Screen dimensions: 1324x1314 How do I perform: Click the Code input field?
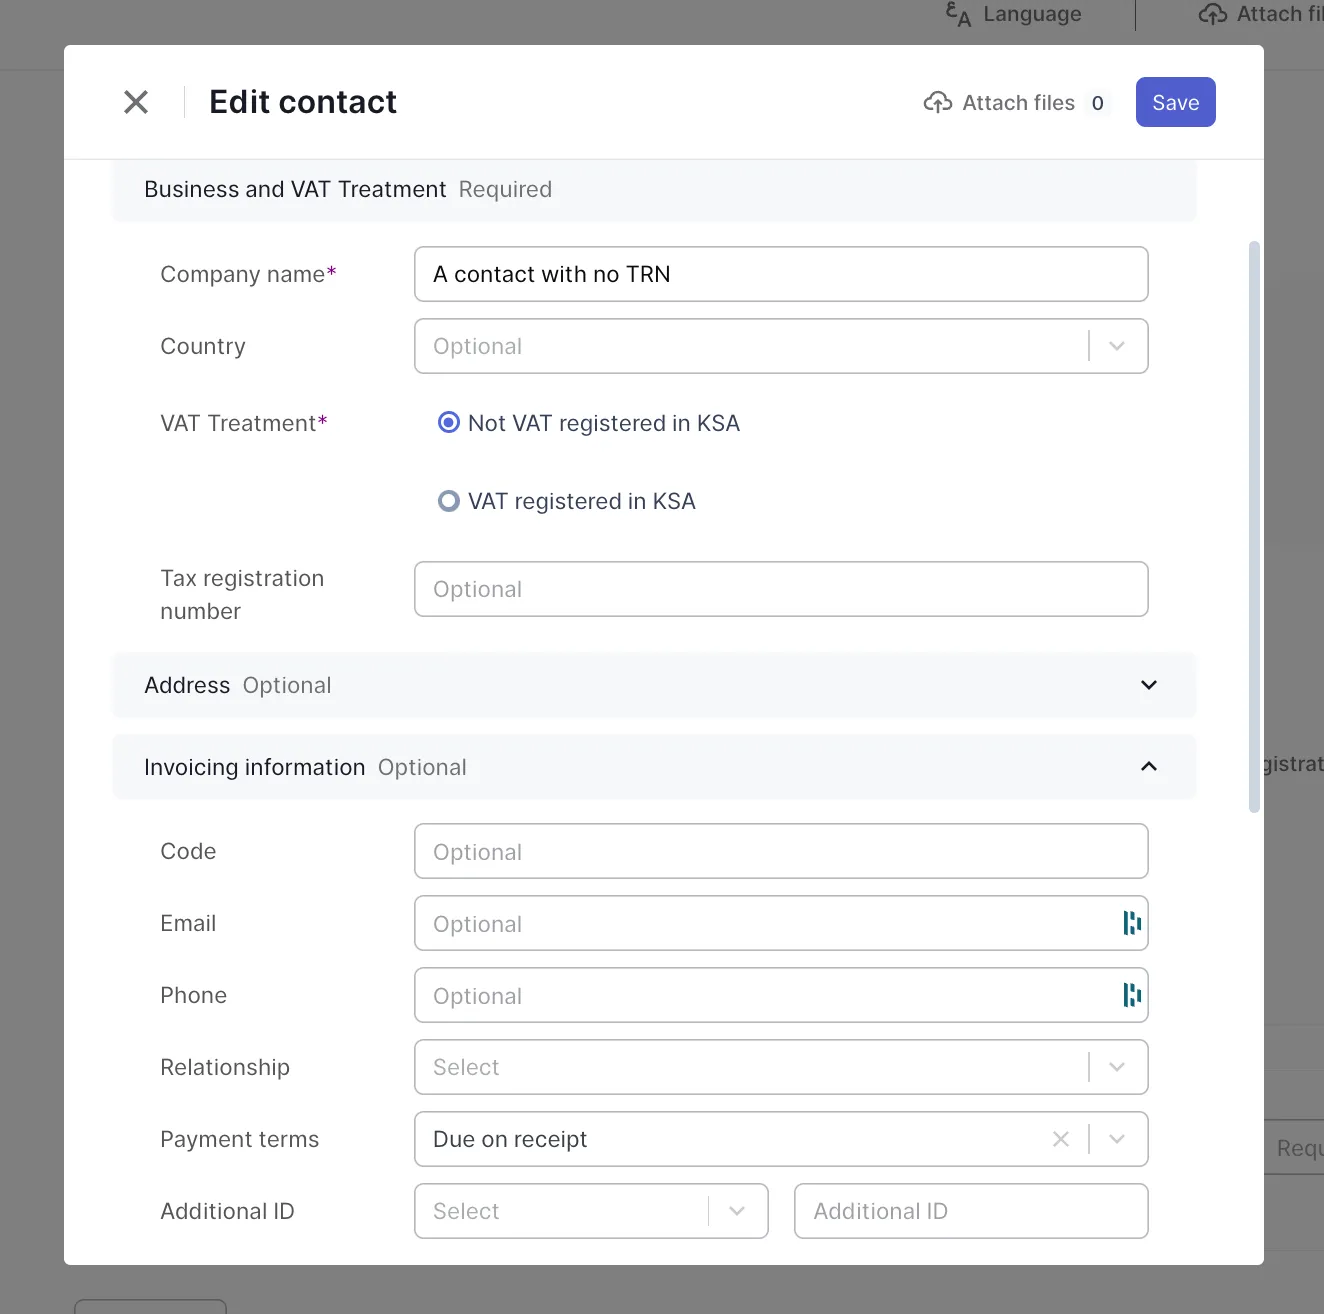(780, 851)
